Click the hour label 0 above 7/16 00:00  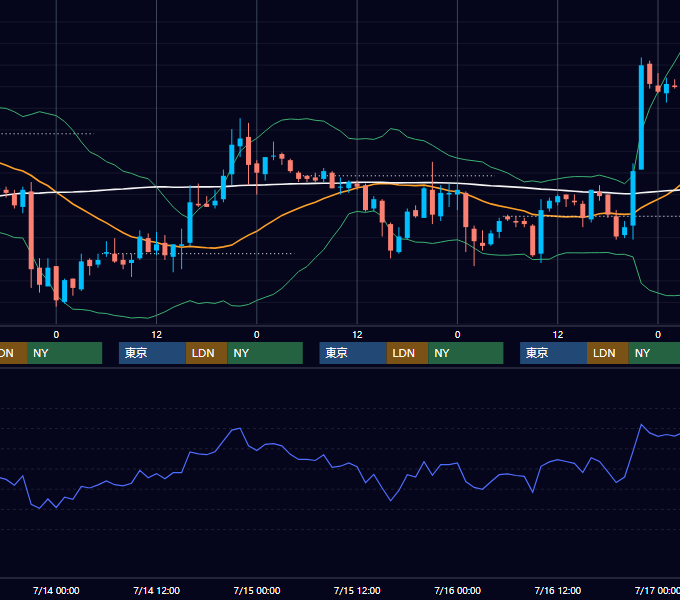pos(458,335)
